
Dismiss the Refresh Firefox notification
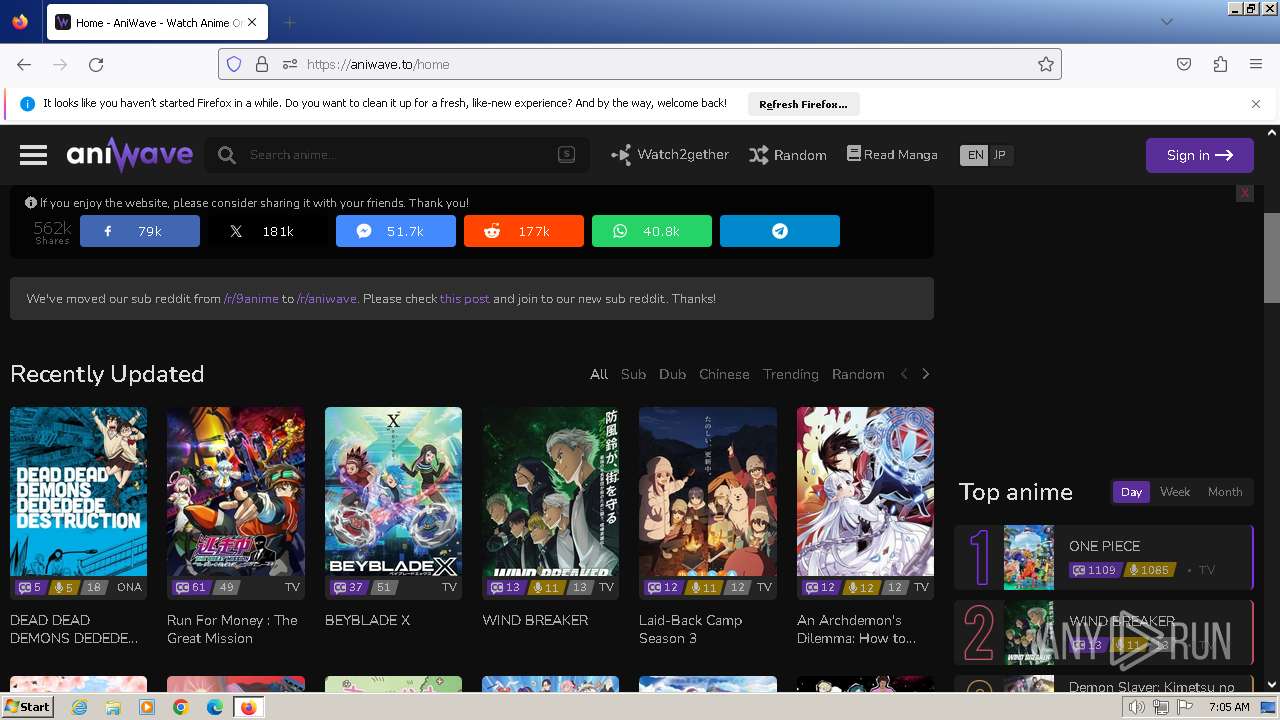tap(1256, 104)
